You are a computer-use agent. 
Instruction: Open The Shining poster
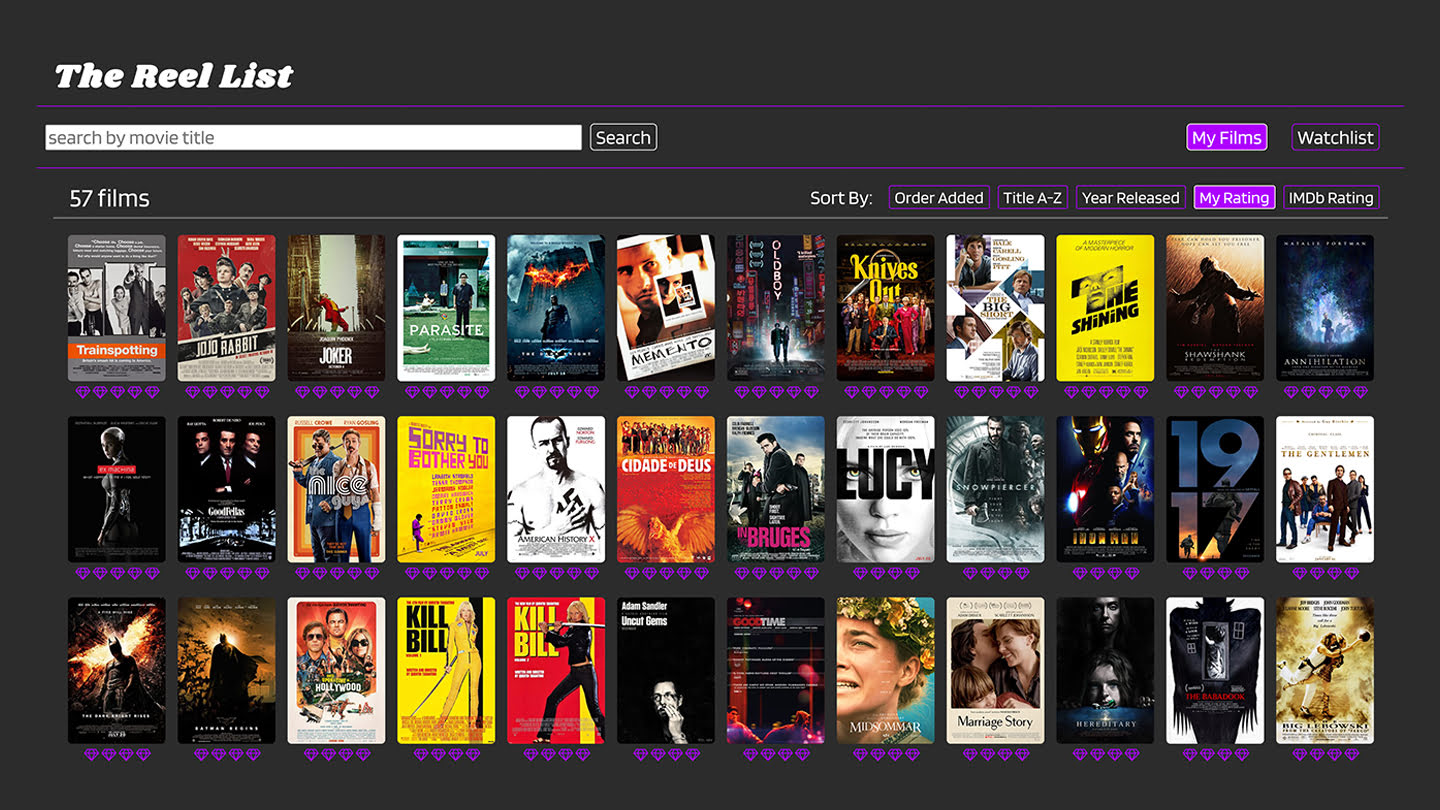tap(1106, 308)
